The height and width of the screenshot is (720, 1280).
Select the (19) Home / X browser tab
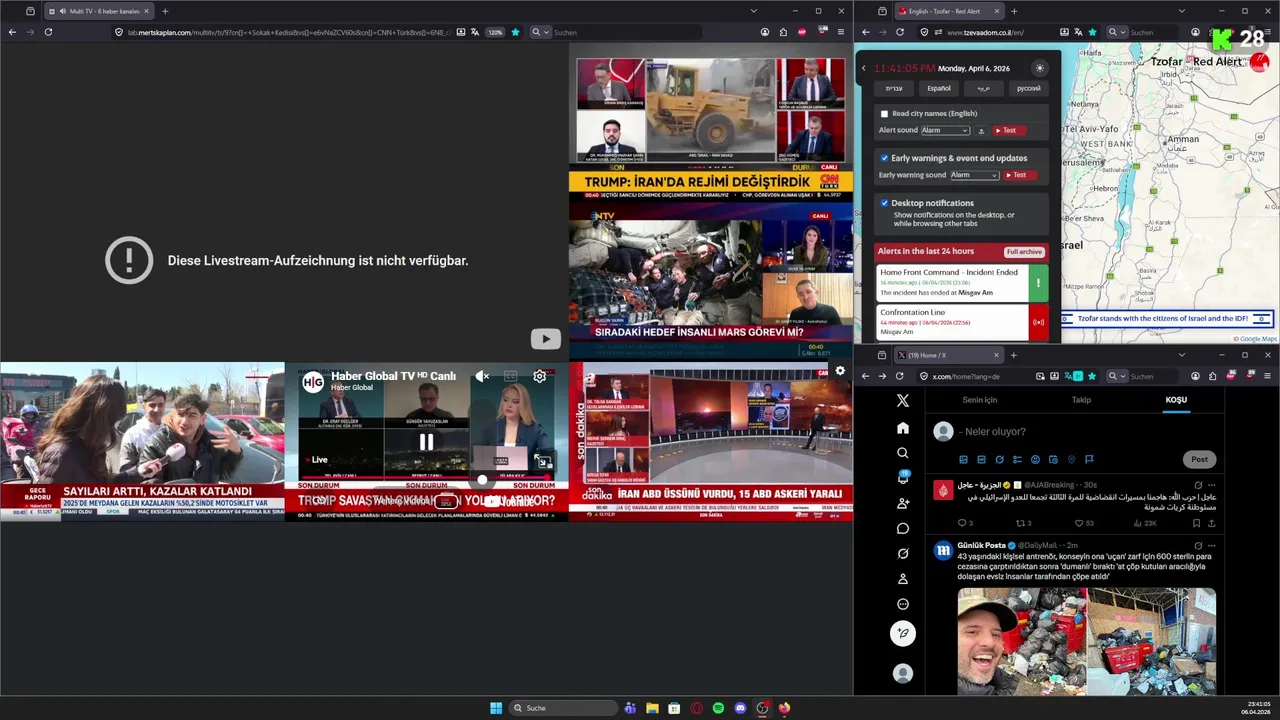point(948,355)
